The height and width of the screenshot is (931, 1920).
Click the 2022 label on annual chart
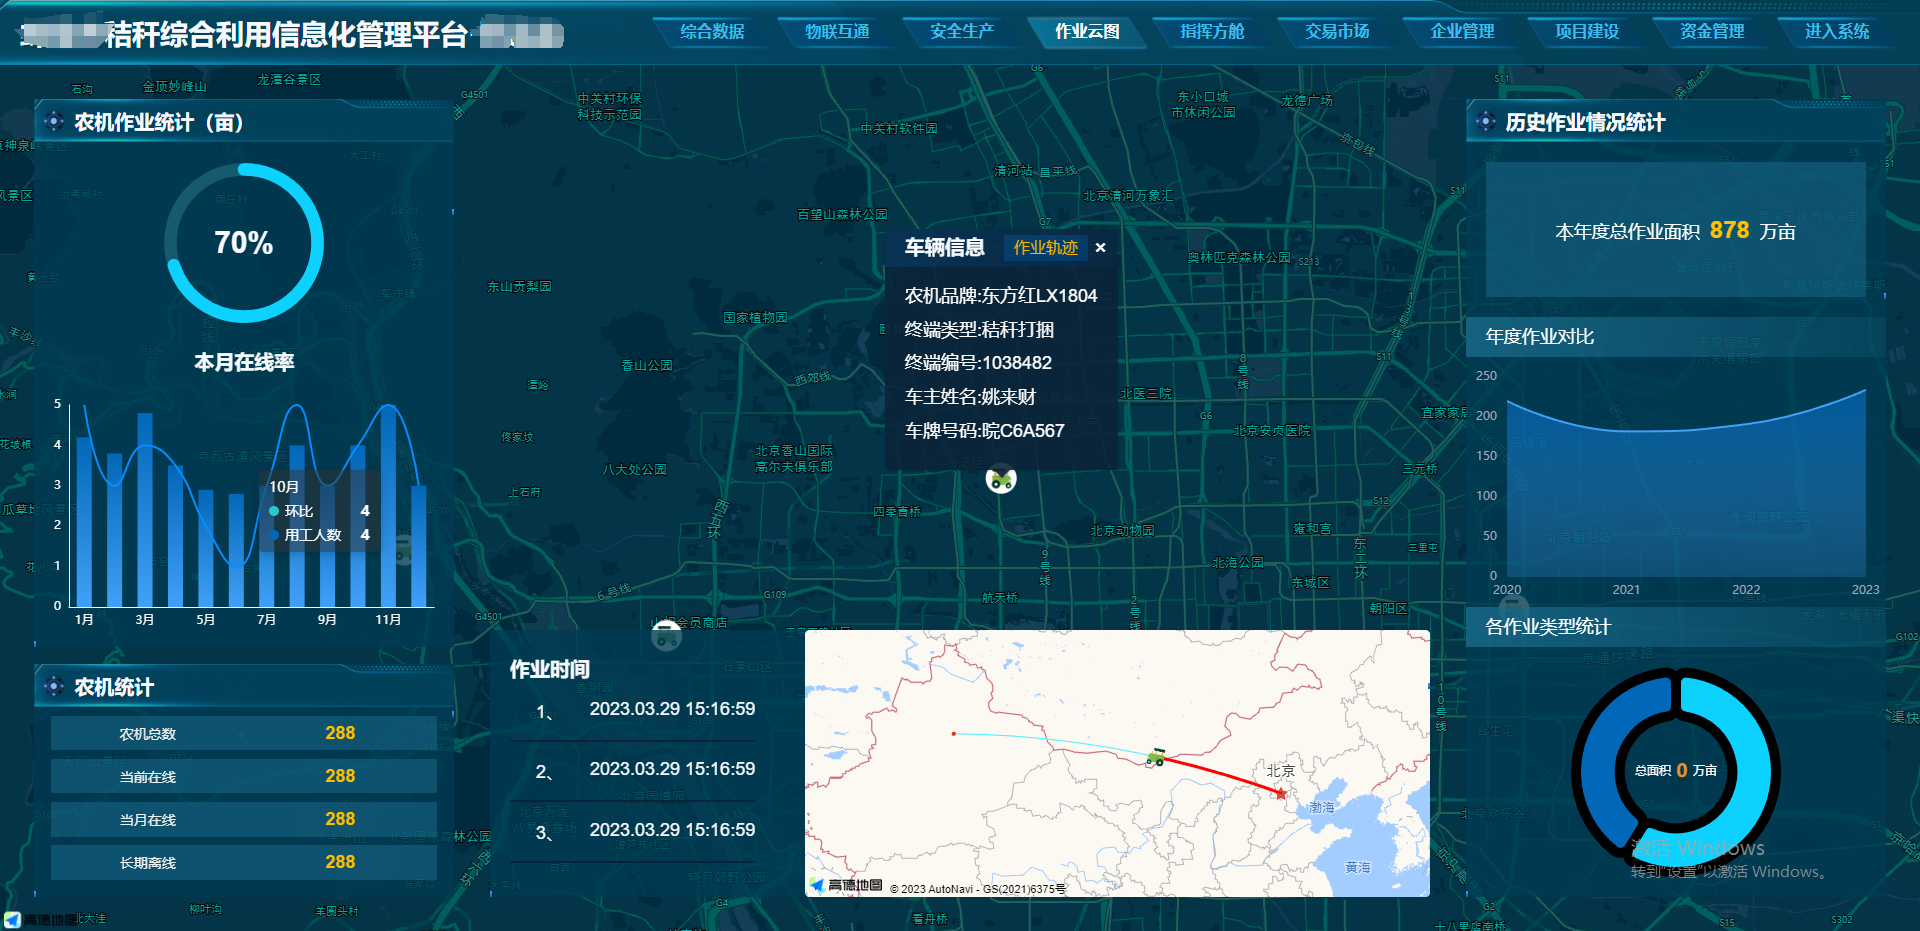tap(1746, 590)
